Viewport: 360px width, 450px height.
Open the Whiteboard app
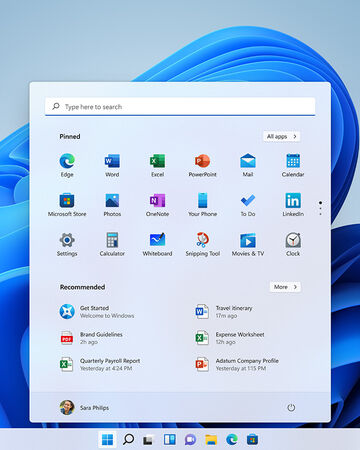click(157, 244)
